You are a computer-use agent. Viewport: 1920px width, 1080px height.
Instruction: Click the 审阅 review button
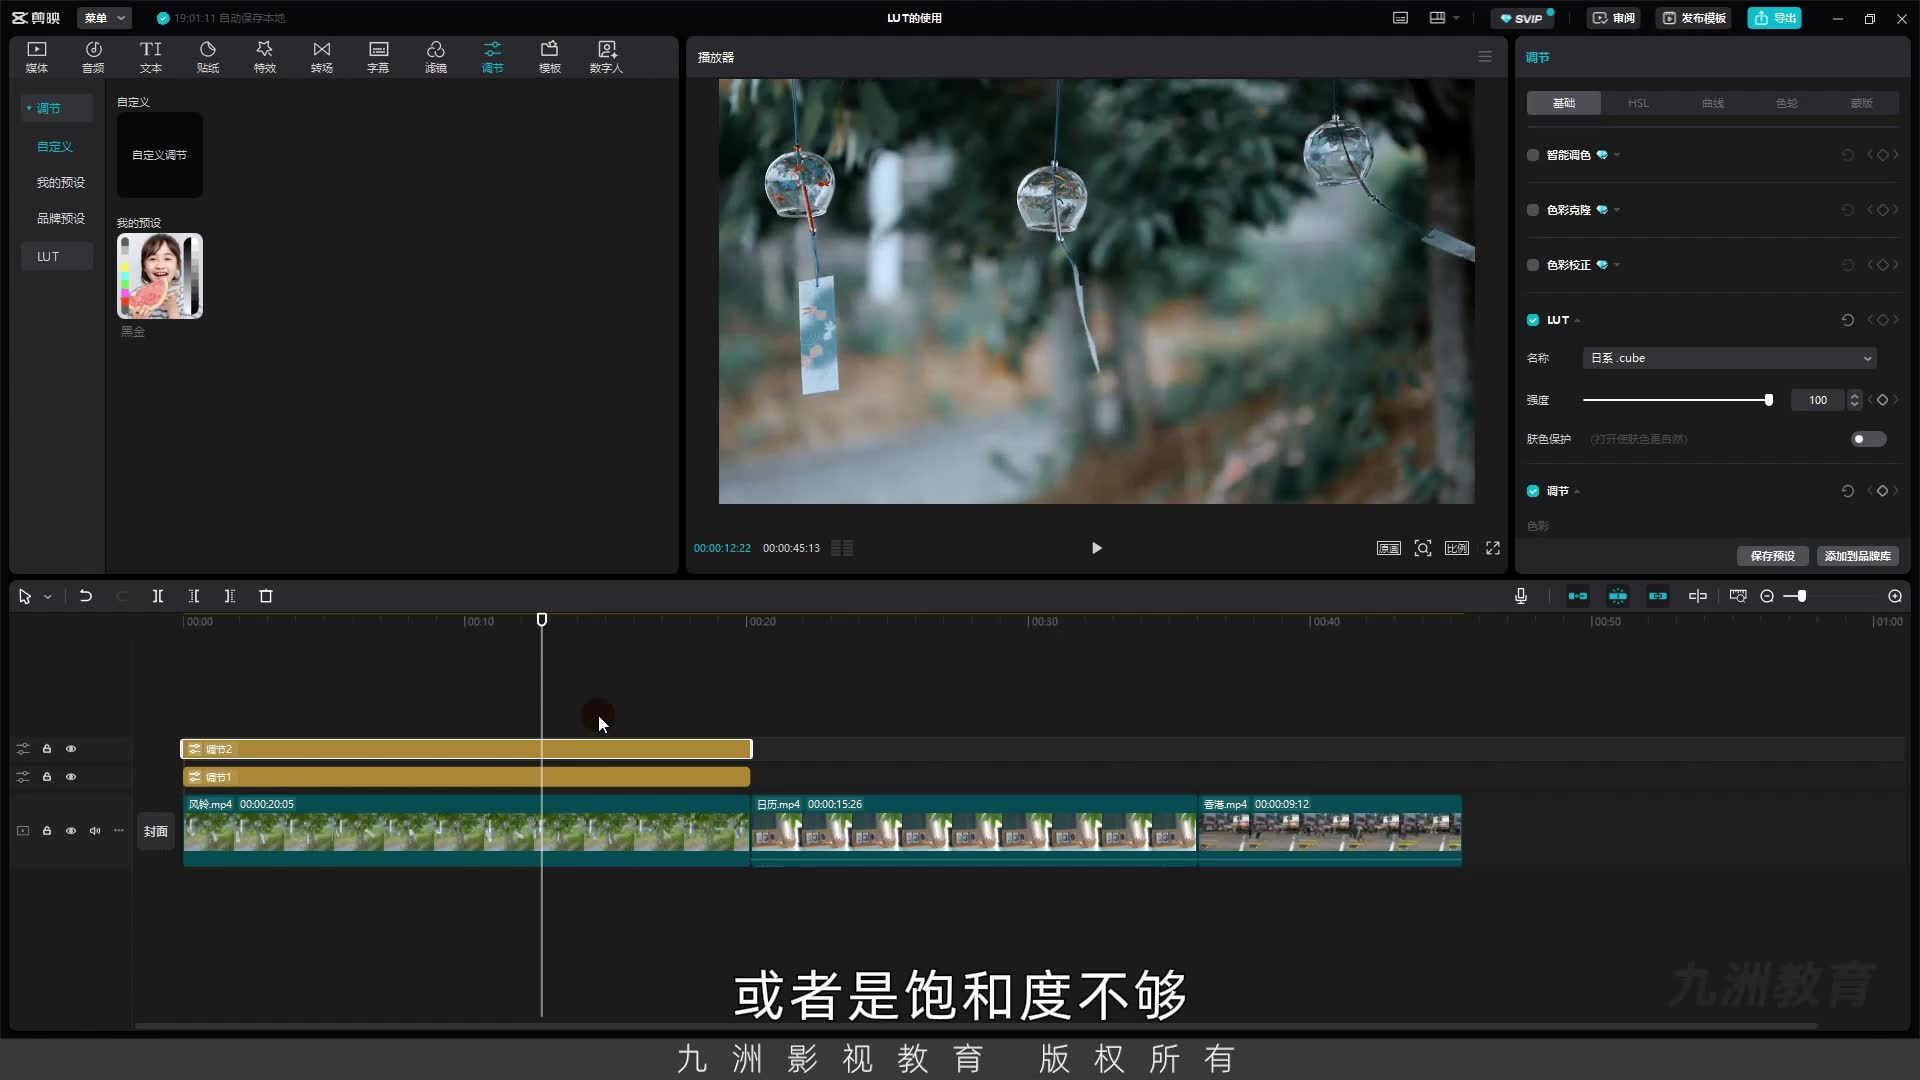(x=1614, y=18)
